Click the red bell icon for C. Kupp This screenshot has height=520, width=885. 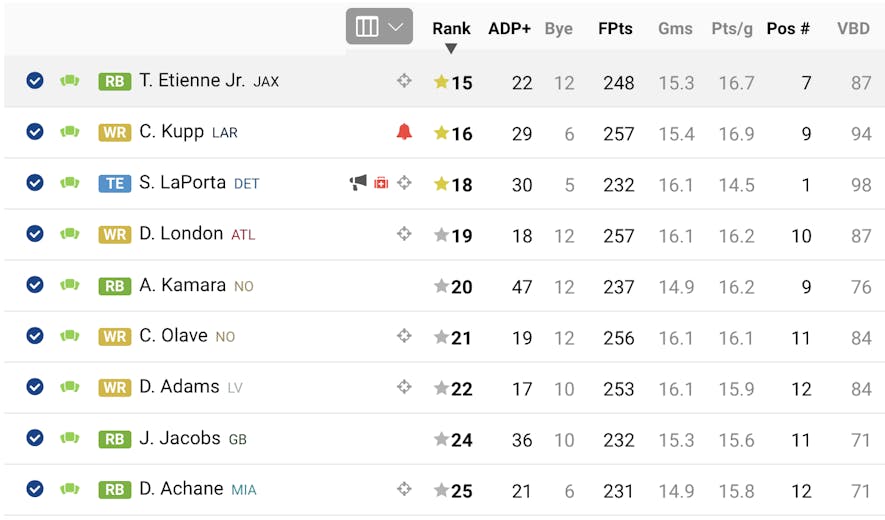tap(404, 132)
